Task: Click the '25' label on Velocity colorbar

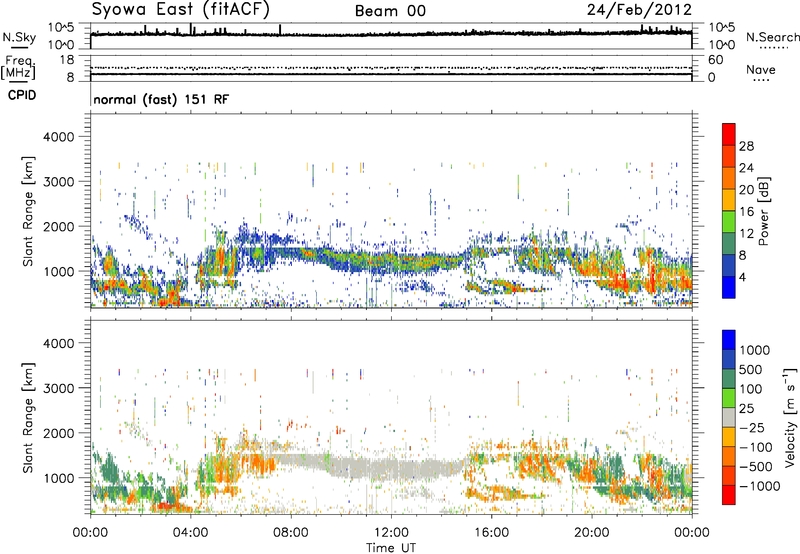Action: click(747, 409)
